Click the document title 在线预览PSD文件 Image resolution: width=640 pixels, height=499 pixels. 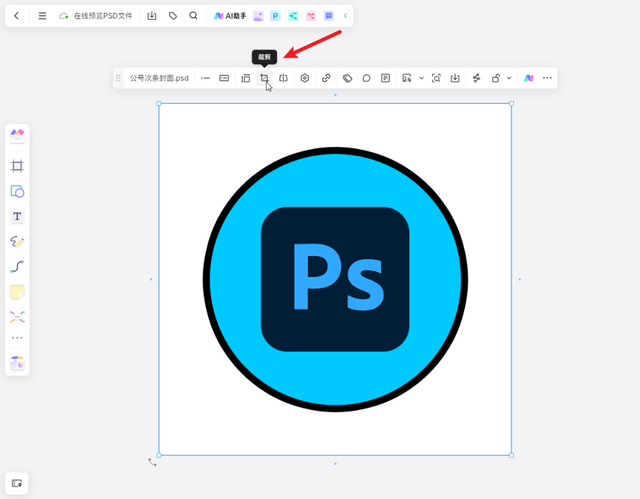[x=103, y=16]
